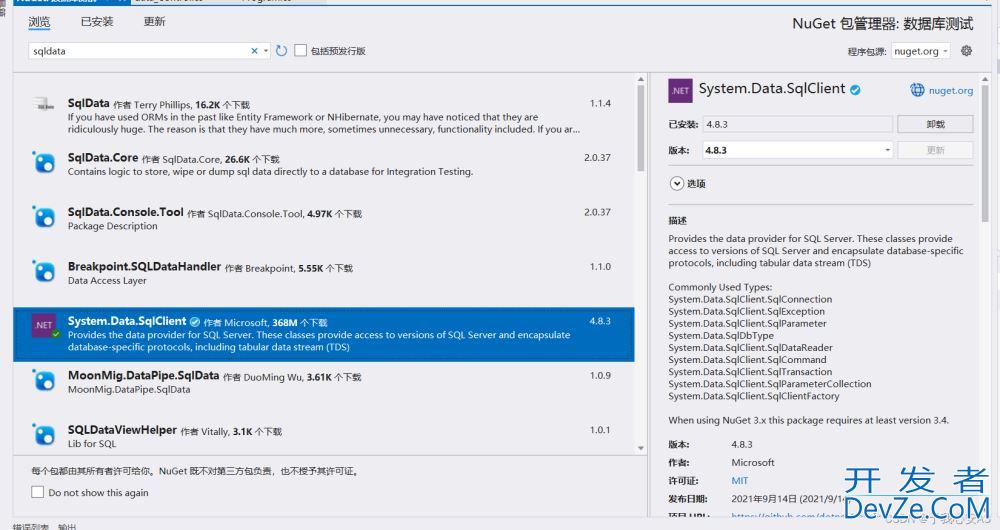Select the SQLDataViewHelper package title
The height and width of the screenshot is (530, 1000).
tap(122, 430)
